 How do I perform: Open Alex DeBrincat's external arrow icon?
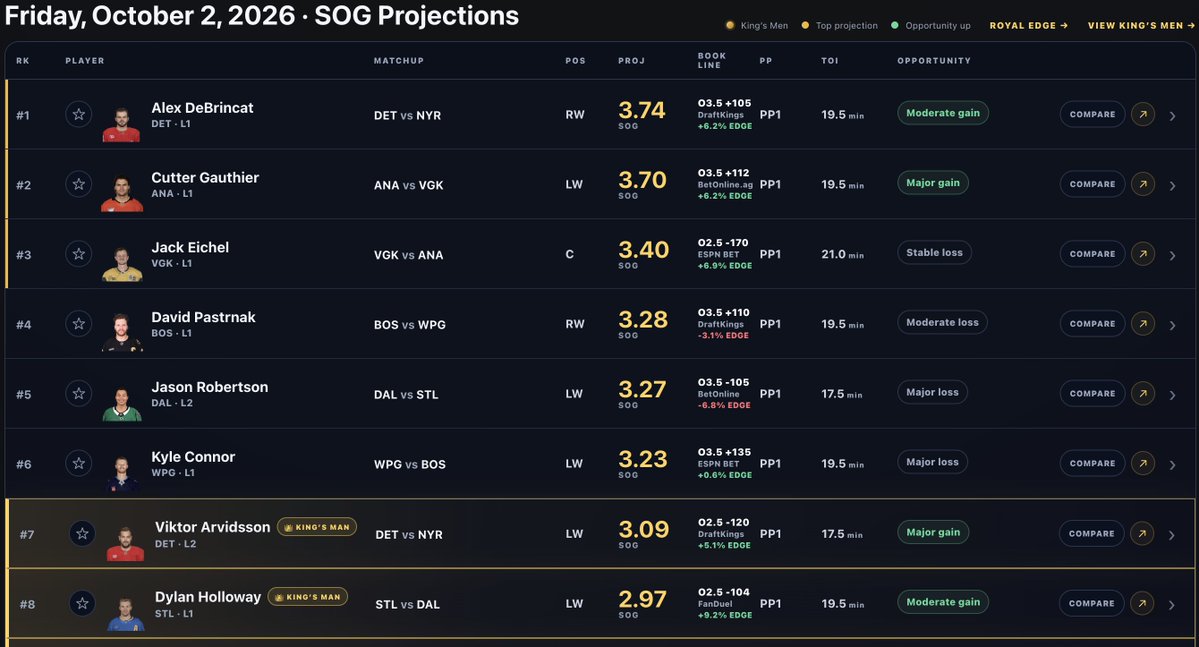coord(1142,115)
